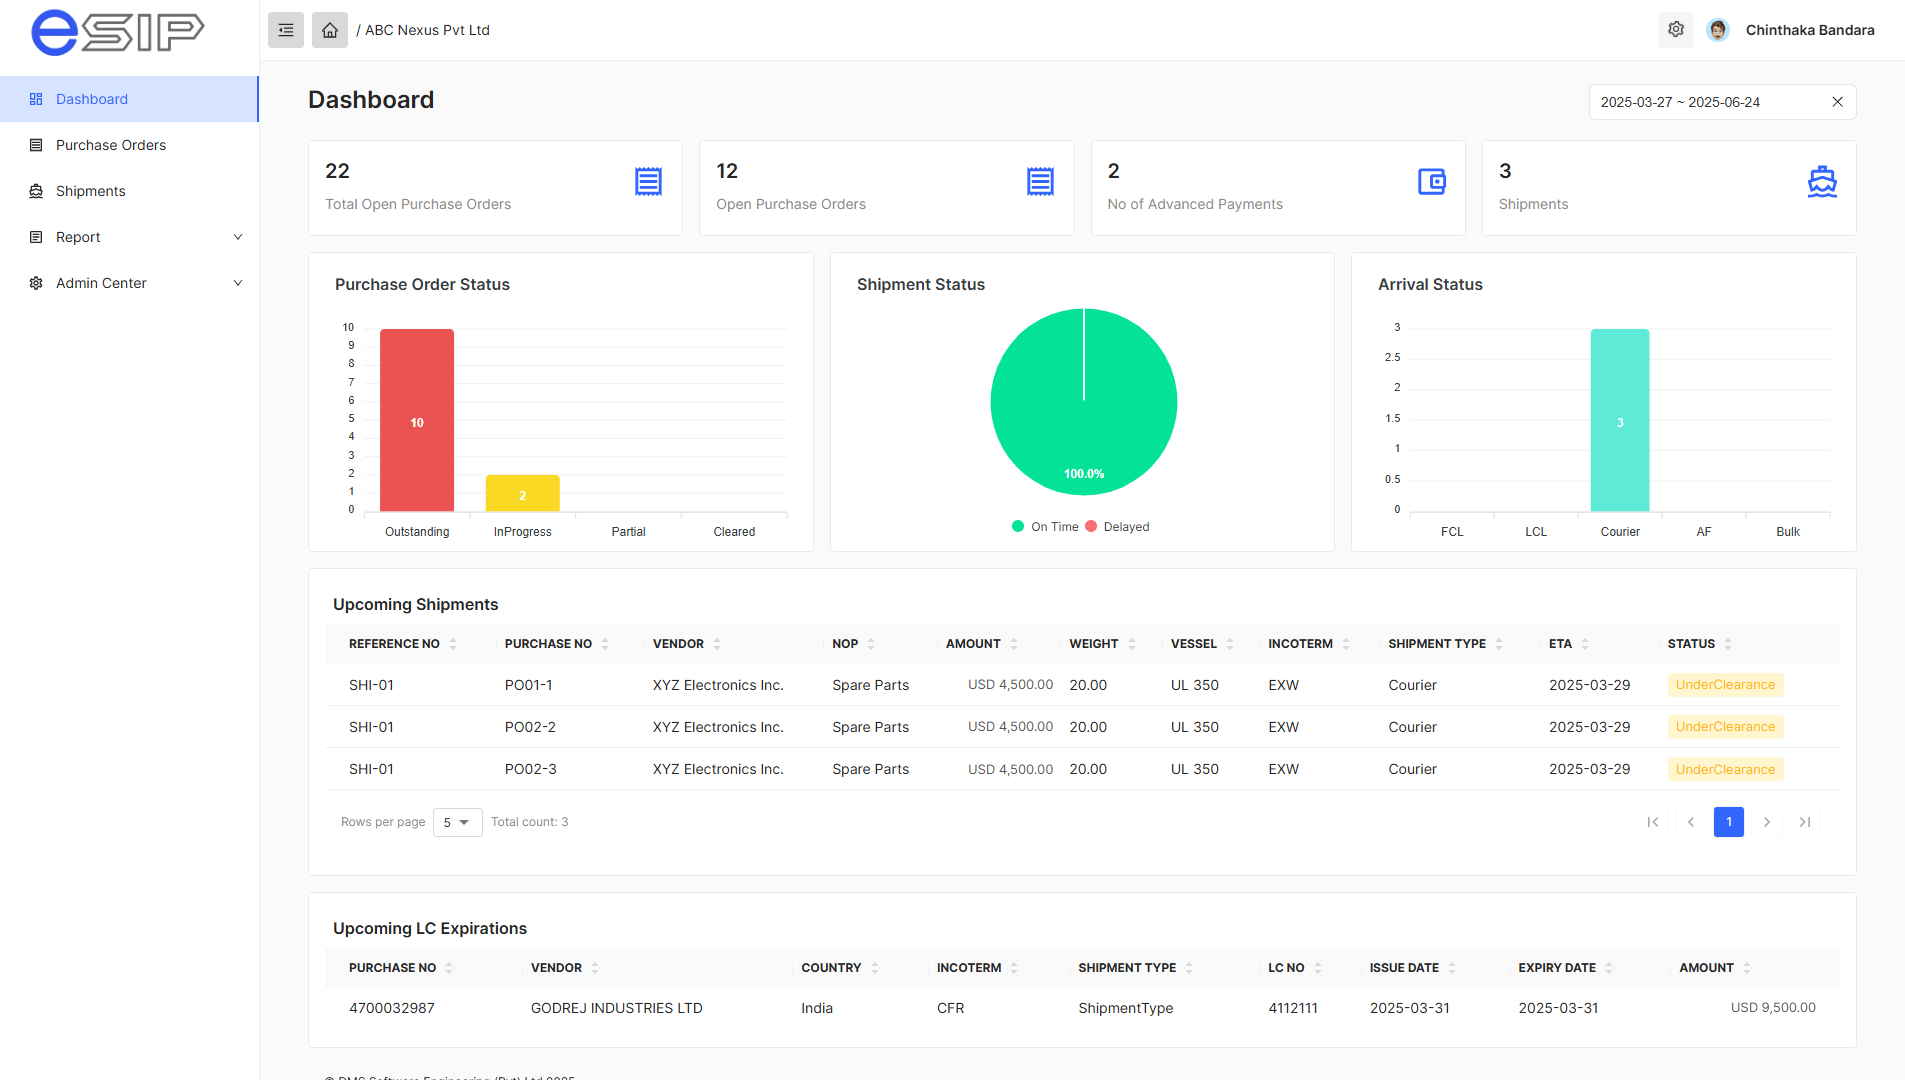The width and height of the screenshot is (1905, 1080).
Task: Click PO02-2 purchase number cell
Action: (x=530, y=727)
